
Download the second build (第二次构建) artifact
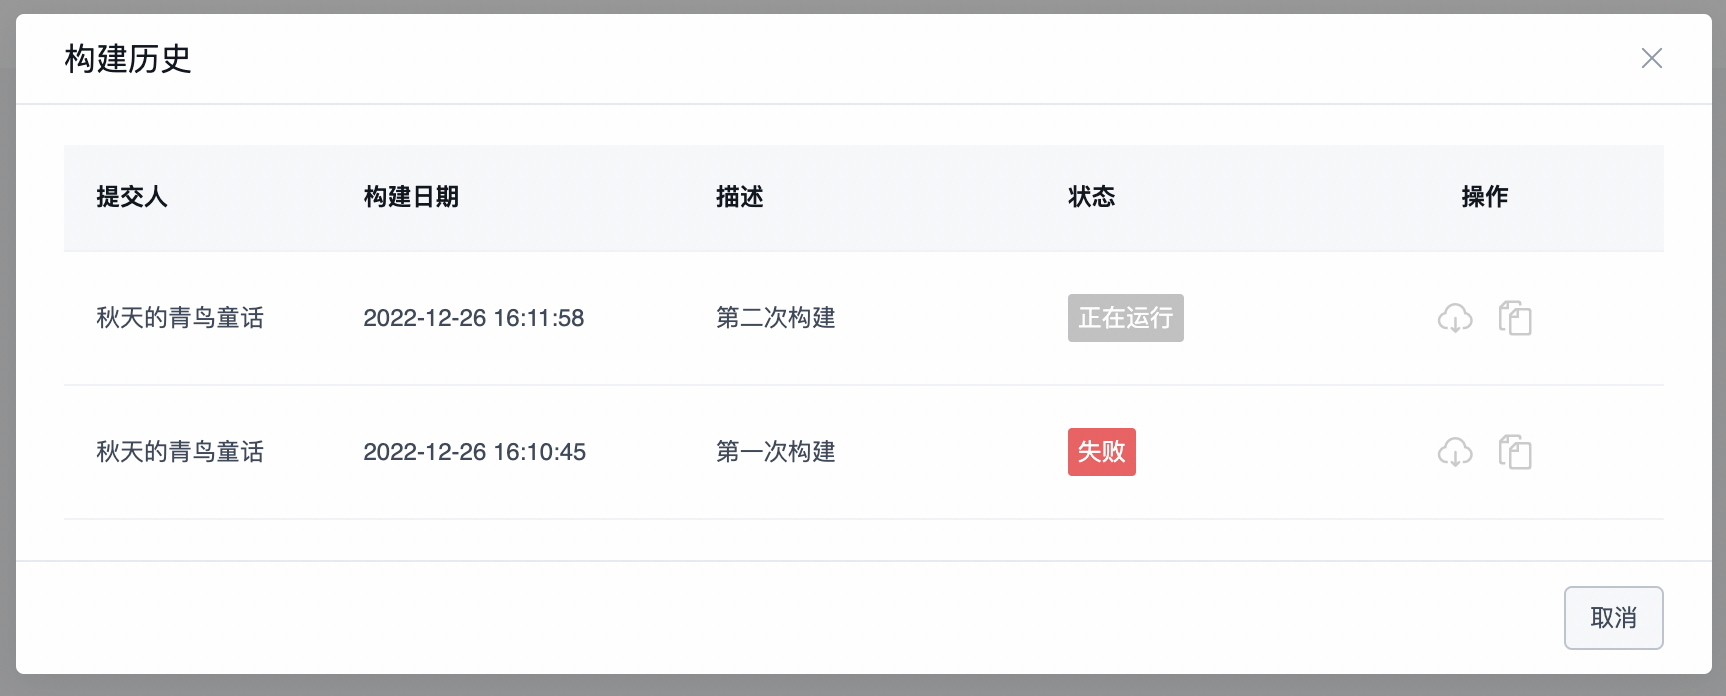[1455, 318]
